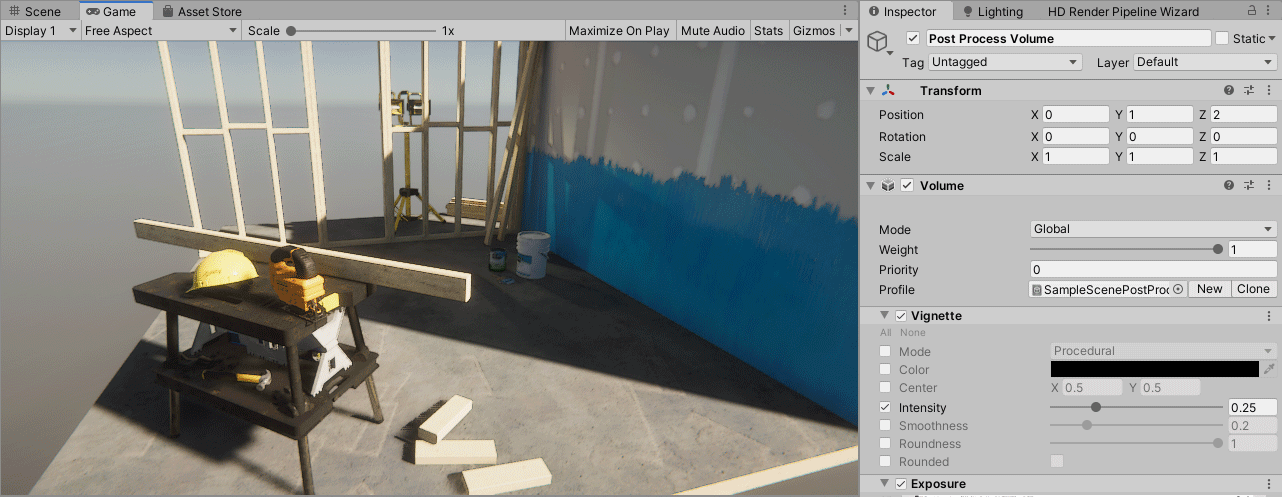
Task: Click the Game view Scale slider handle
Action: point(291,31)
